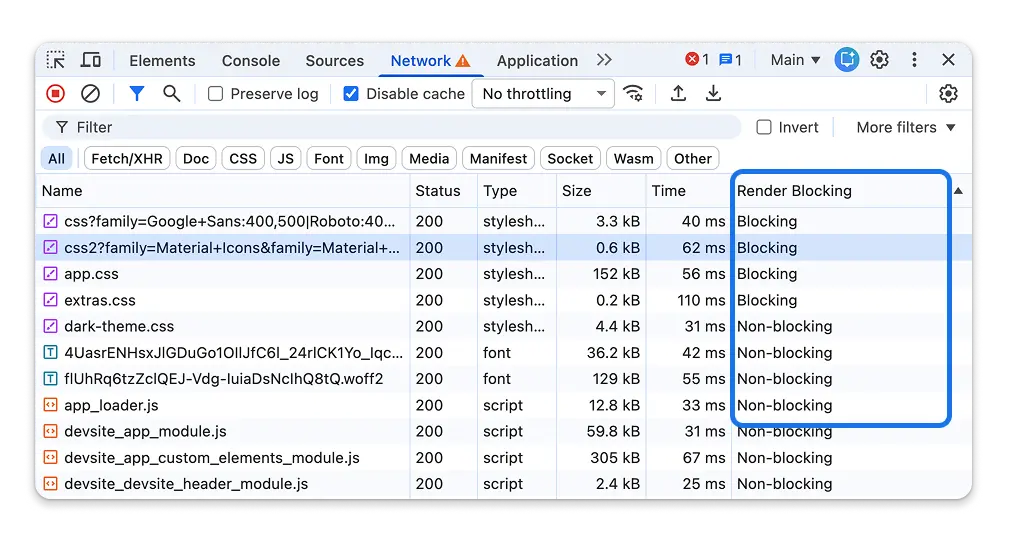The width and height of the screenshot is (1012, 541).
Task: Expand the More filters dropdown
Action: pos(906,128)
